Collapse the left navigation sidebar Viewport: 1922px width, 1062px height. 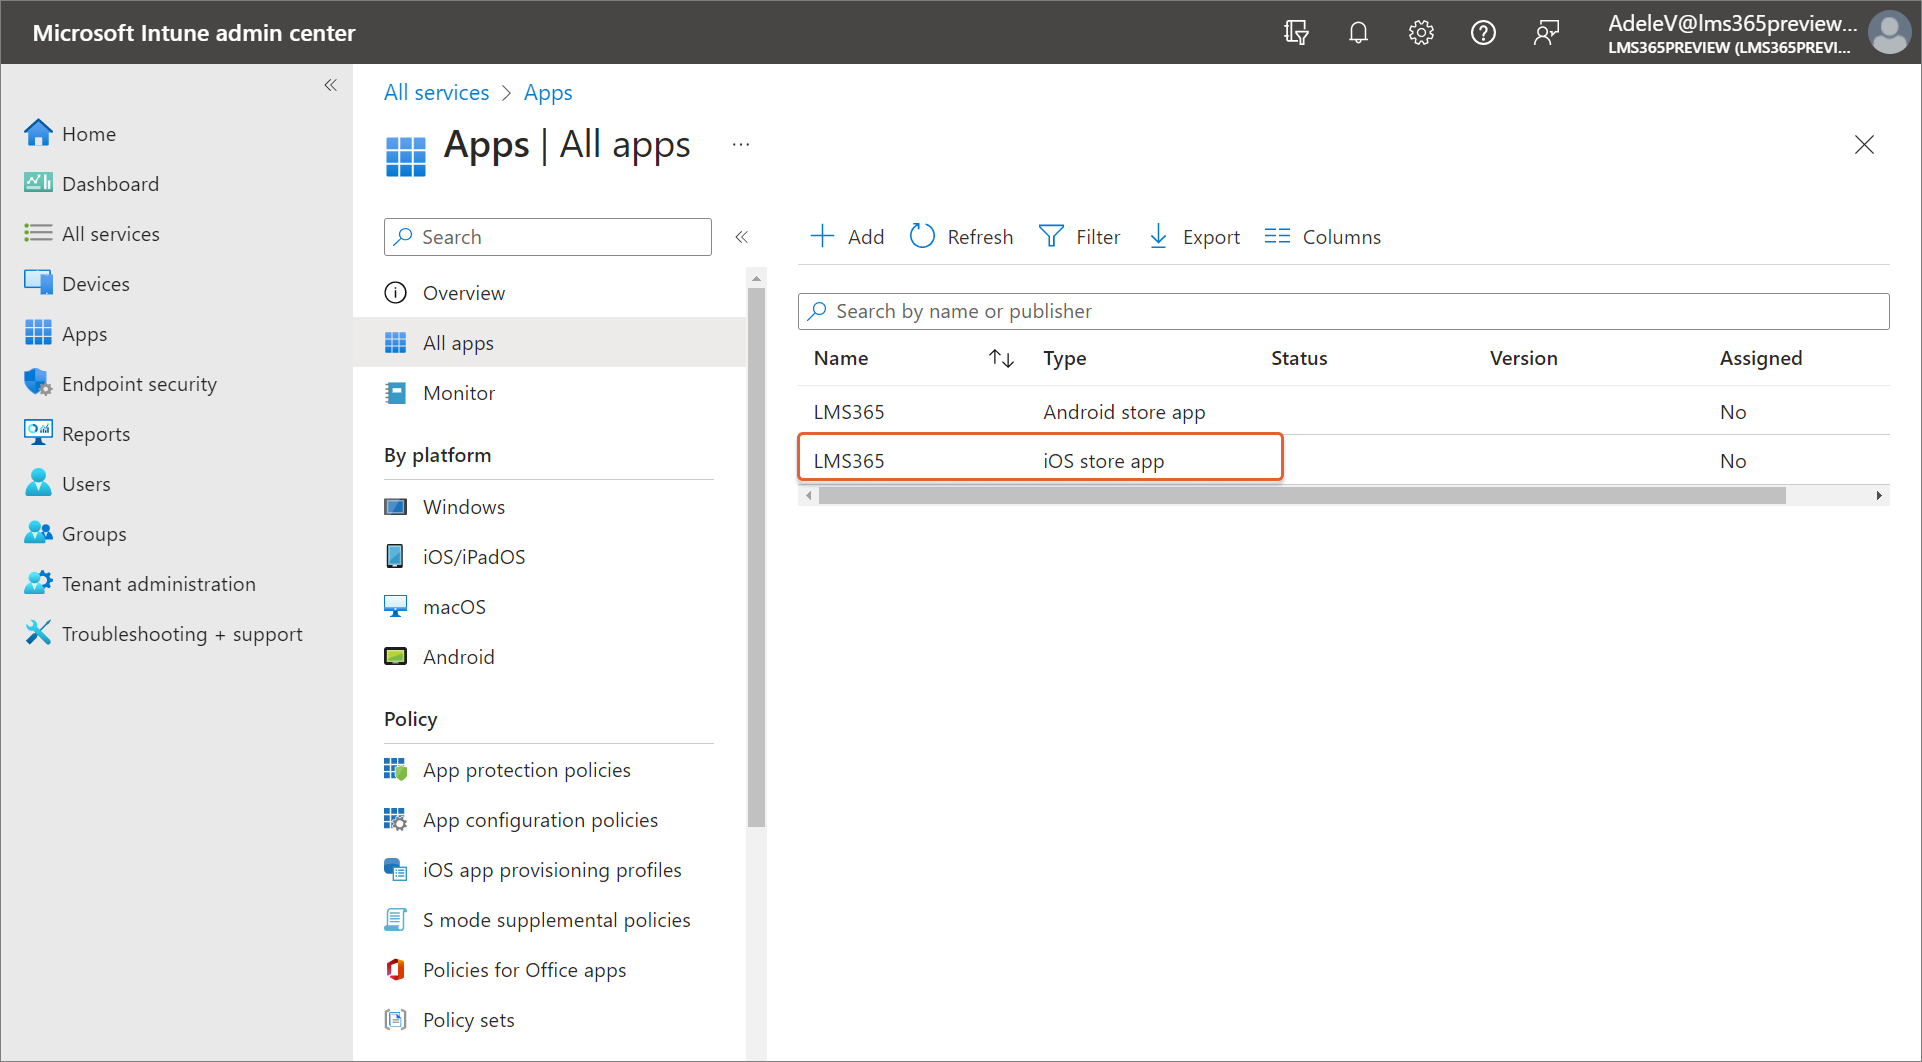[331, 86]
